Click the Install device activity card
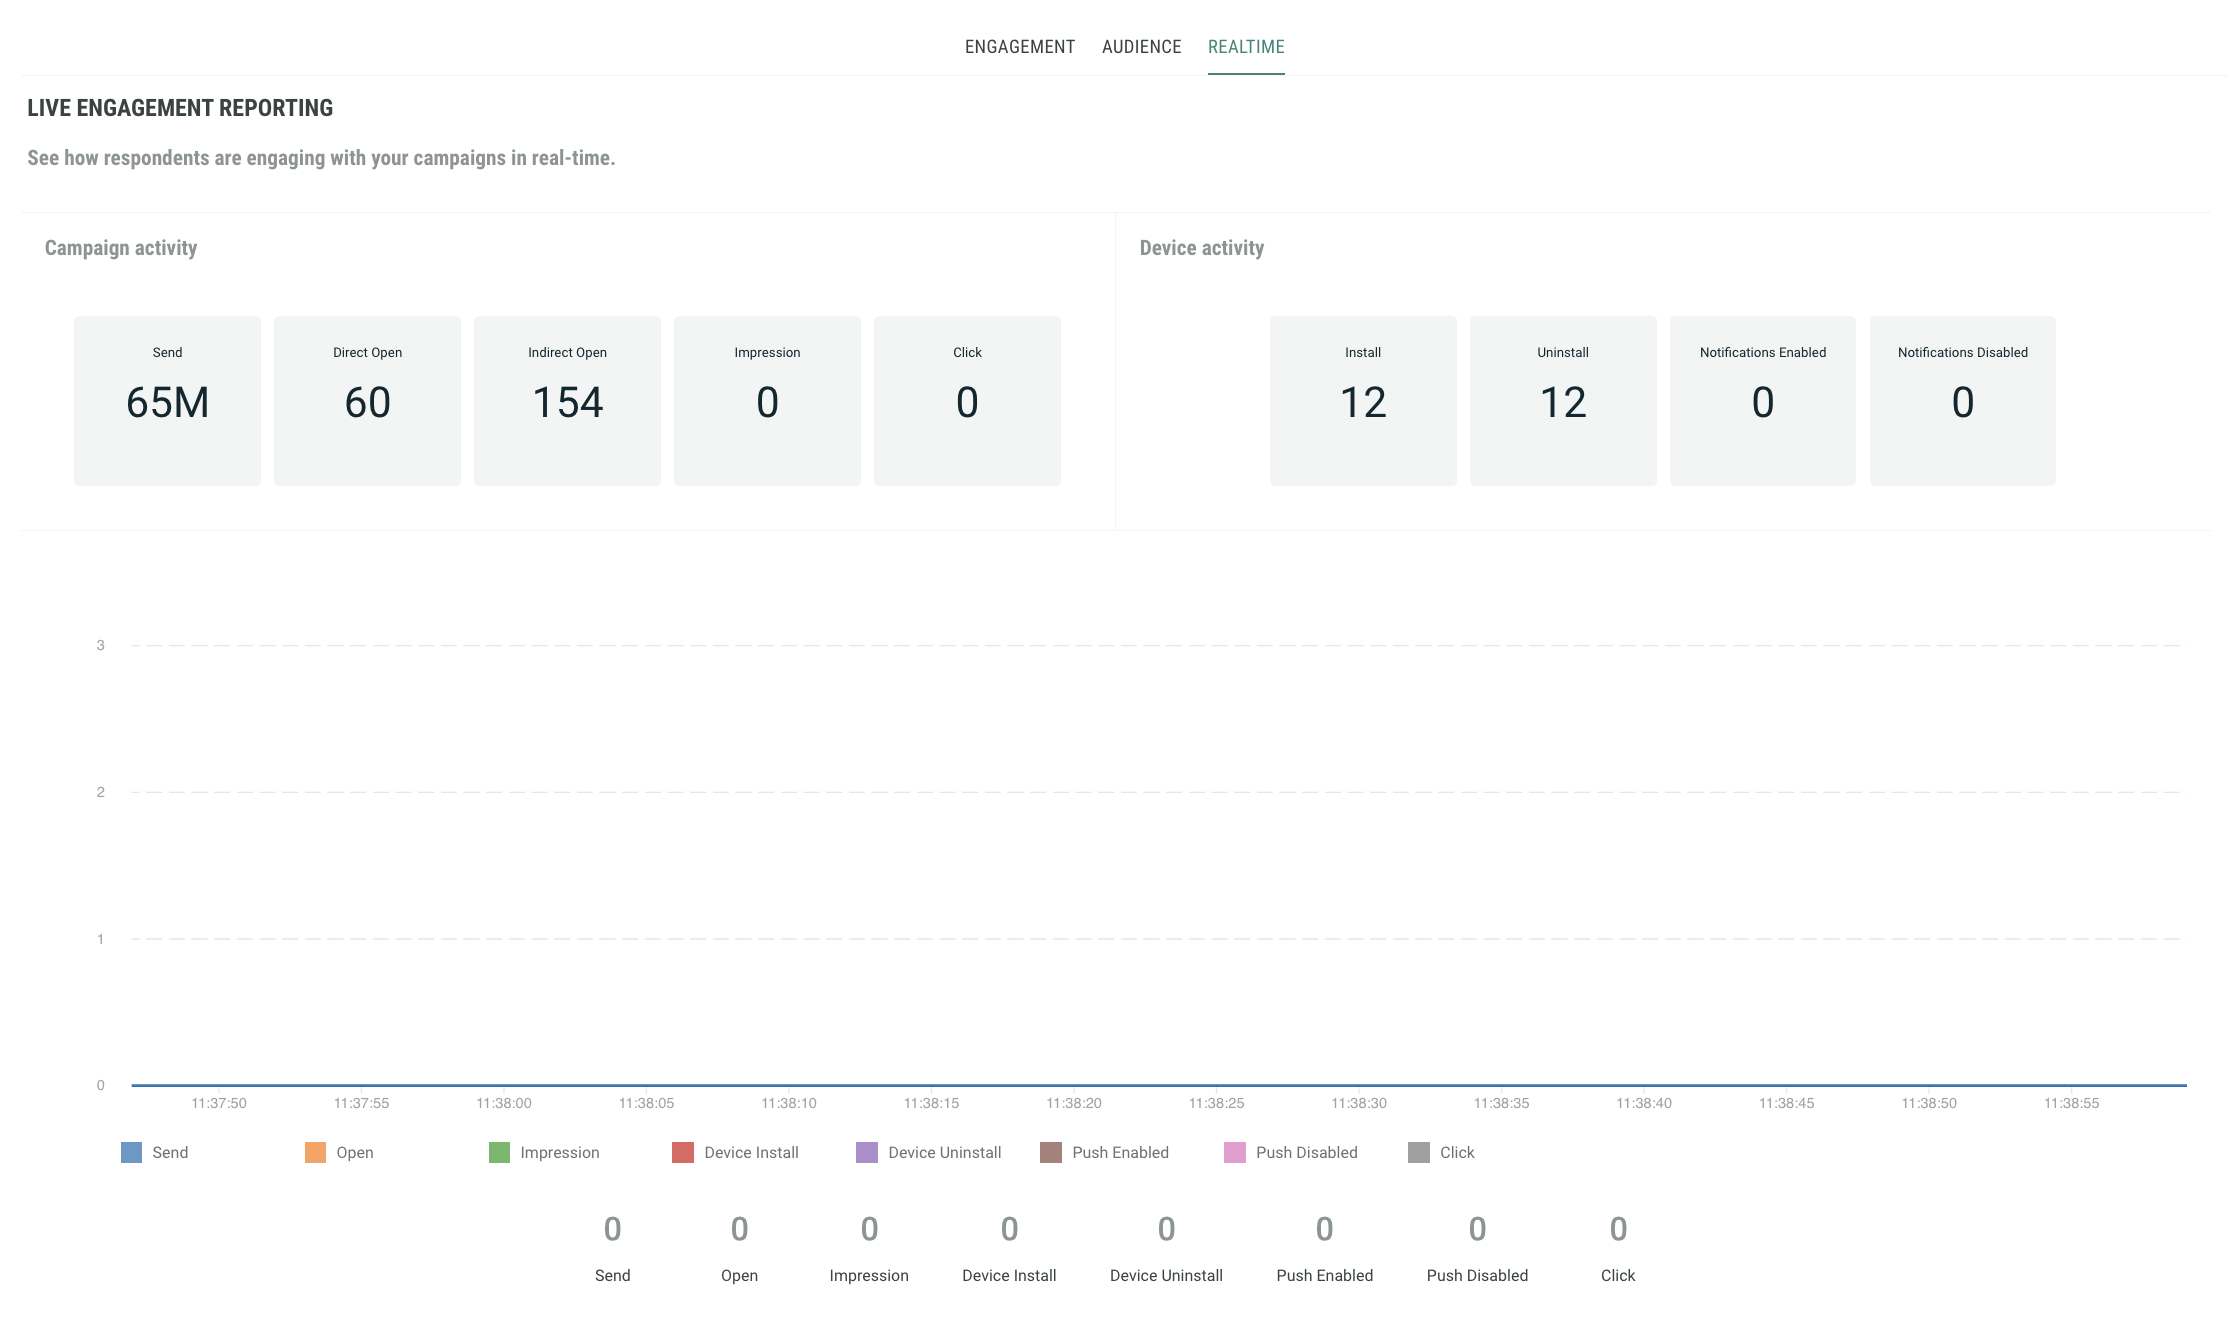Viewport: 2228px width, 1330px height. pyautogui.click(x=1363, y=400)
